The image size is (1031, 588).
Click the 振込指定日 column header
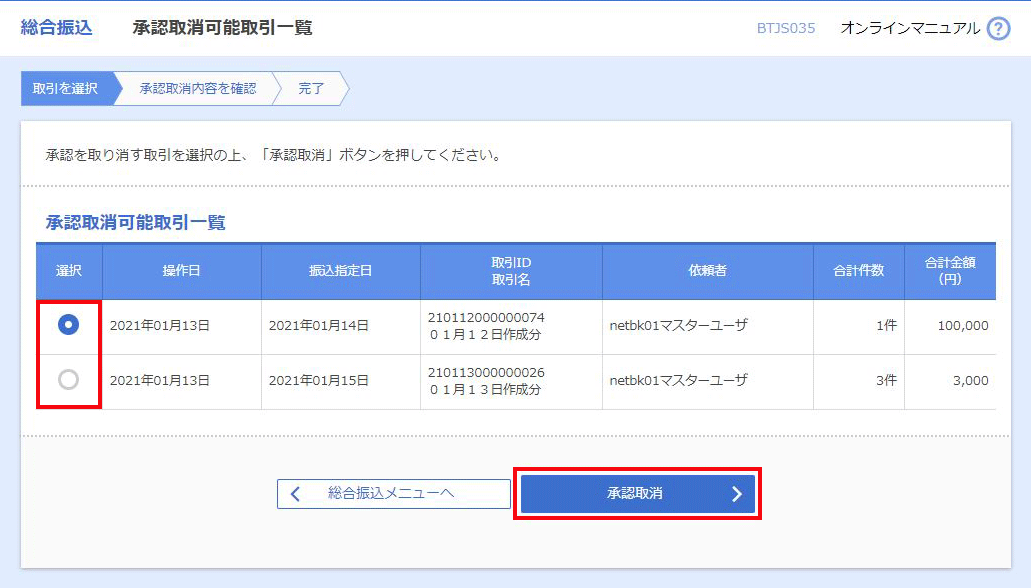point(340,271)
